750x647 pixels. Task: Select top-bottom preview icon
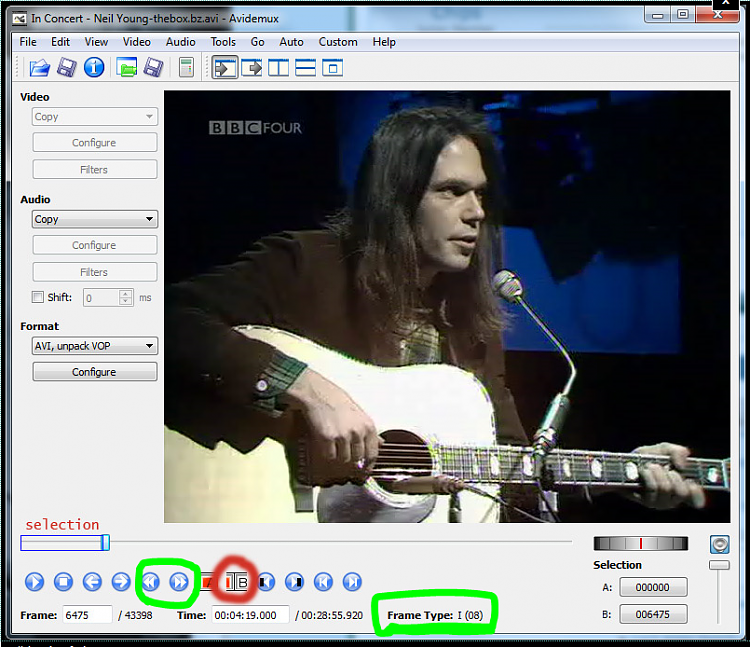[x=305, y=68]
